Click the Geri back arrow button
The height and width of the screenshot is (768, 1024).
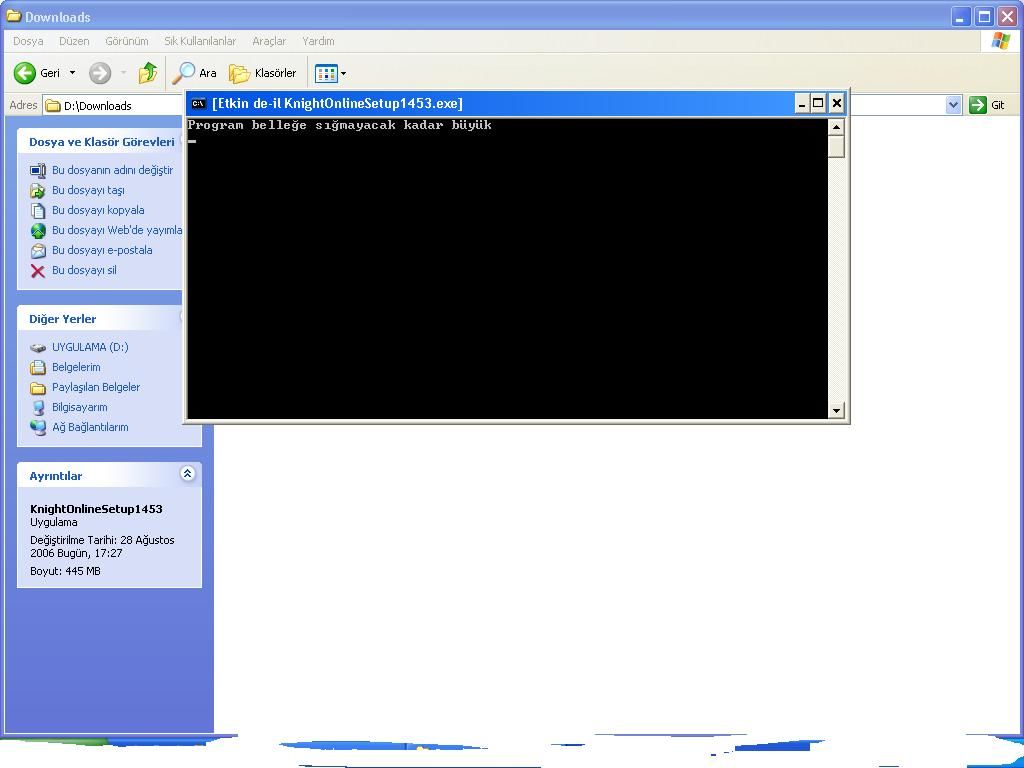coord(26,73)
